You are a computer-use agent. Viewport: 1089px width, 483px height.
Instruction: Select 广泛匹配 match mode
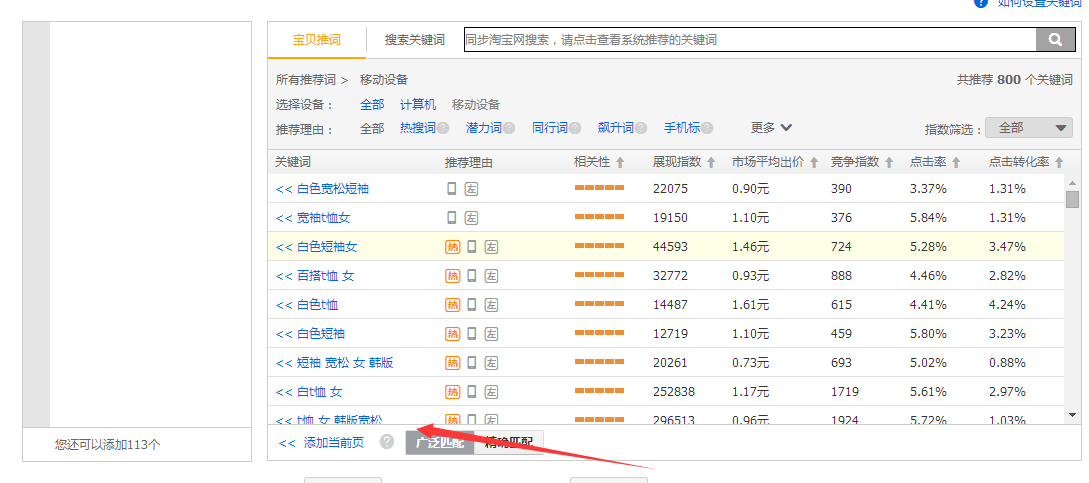pos(440,443)
